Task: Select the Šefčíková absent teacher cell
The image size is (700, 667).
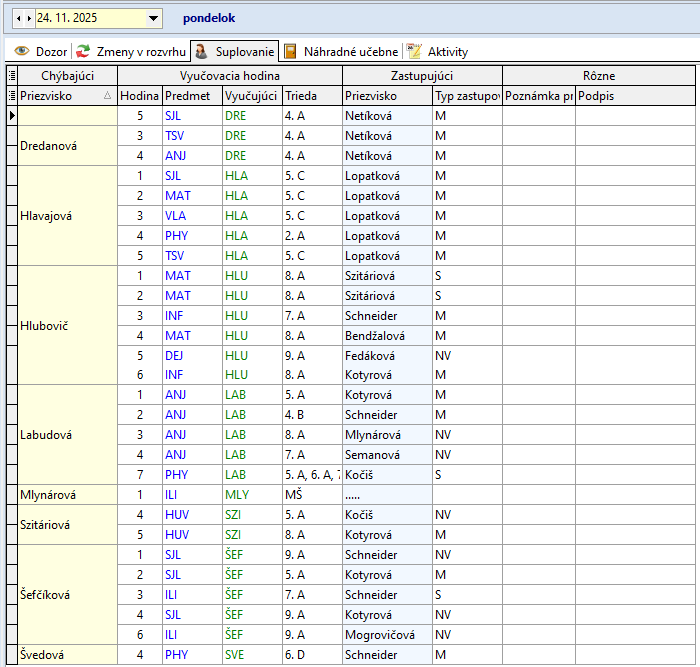Action: [66, 595]
